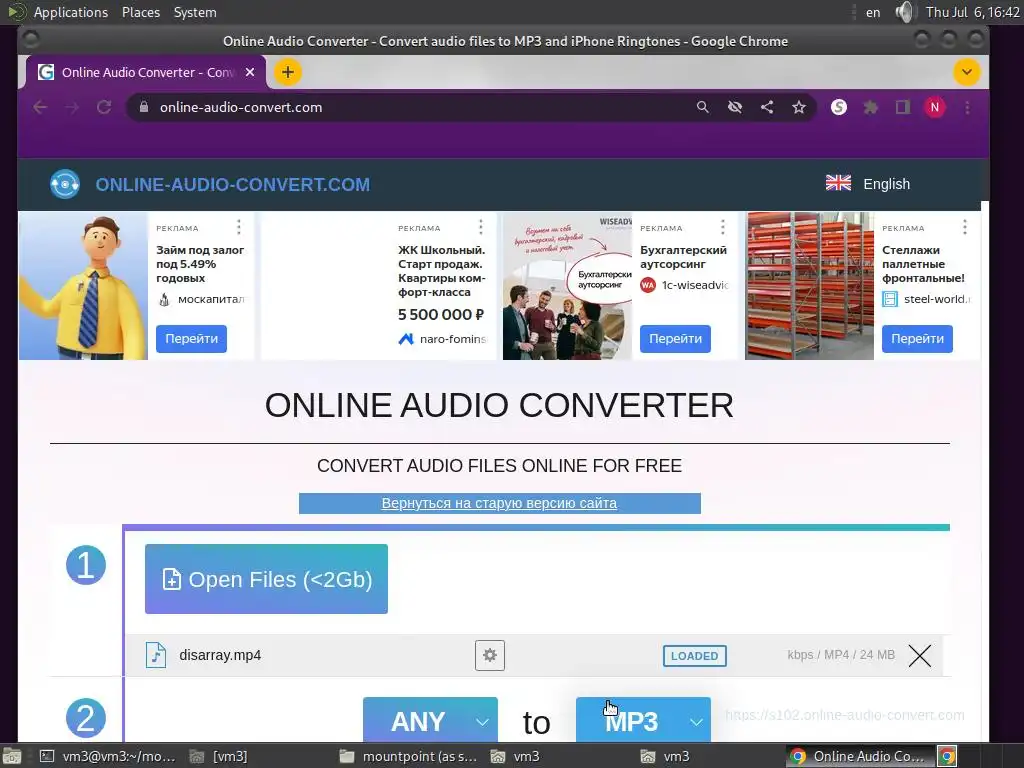Expand the ANY source format dropdown
Viewport: 1024px width, 768px height.
430,721
